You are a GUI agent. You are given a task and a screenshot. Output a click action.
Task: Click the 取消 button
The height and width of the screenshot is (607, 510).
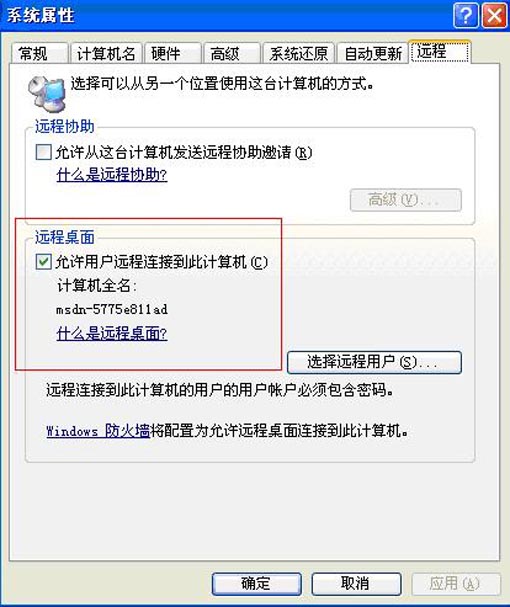356,584
